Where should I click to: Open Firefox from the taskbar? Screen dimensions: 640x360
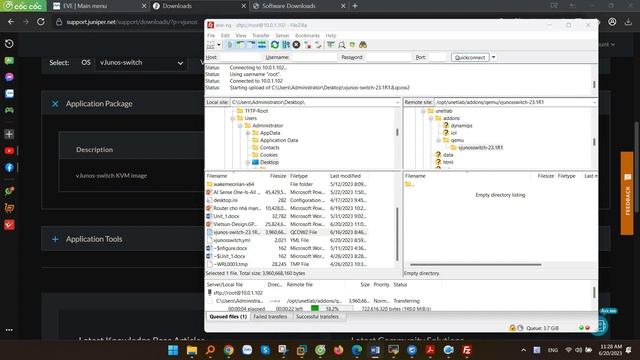pos(338,350)
